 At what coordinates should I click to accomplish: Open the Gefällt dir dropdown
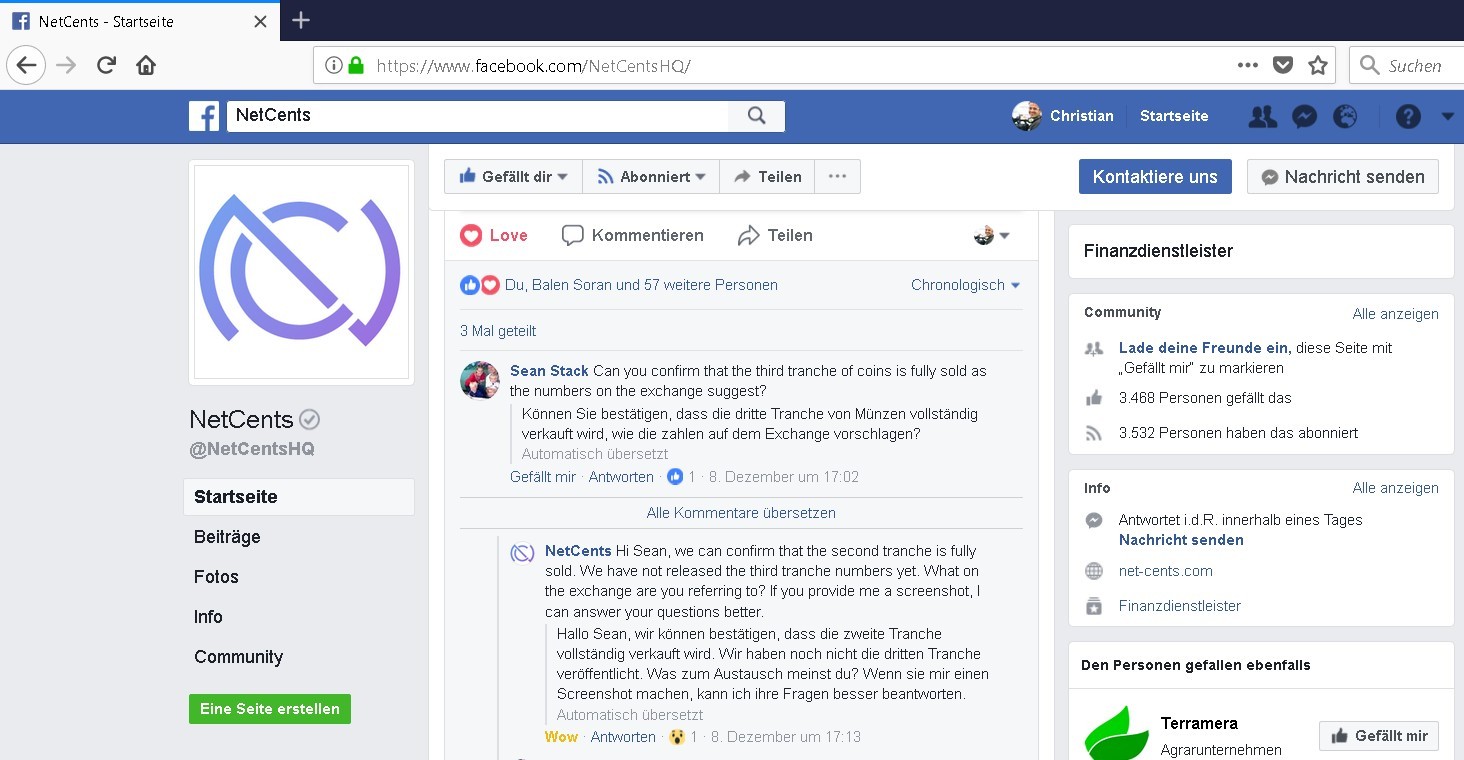tap(513, 177)
